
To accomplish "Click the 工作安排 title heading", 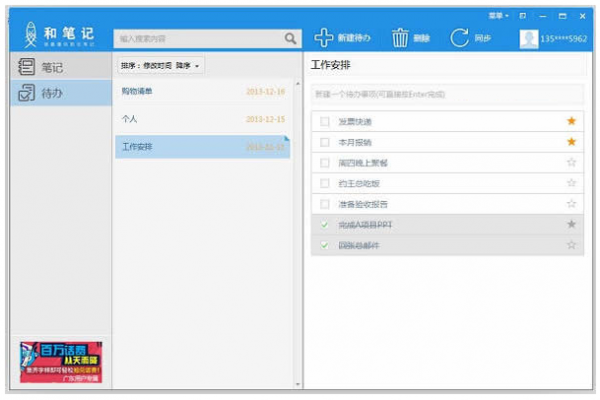I will coord(331,65).
